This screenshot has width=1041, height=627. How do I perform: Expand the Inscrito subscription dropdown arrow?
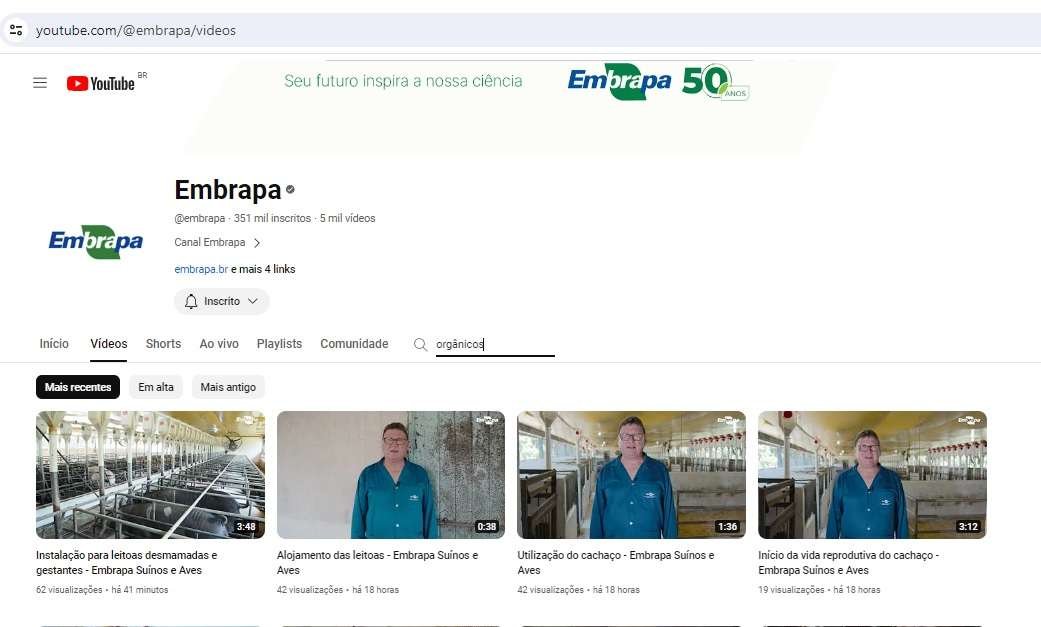(252, 302)
